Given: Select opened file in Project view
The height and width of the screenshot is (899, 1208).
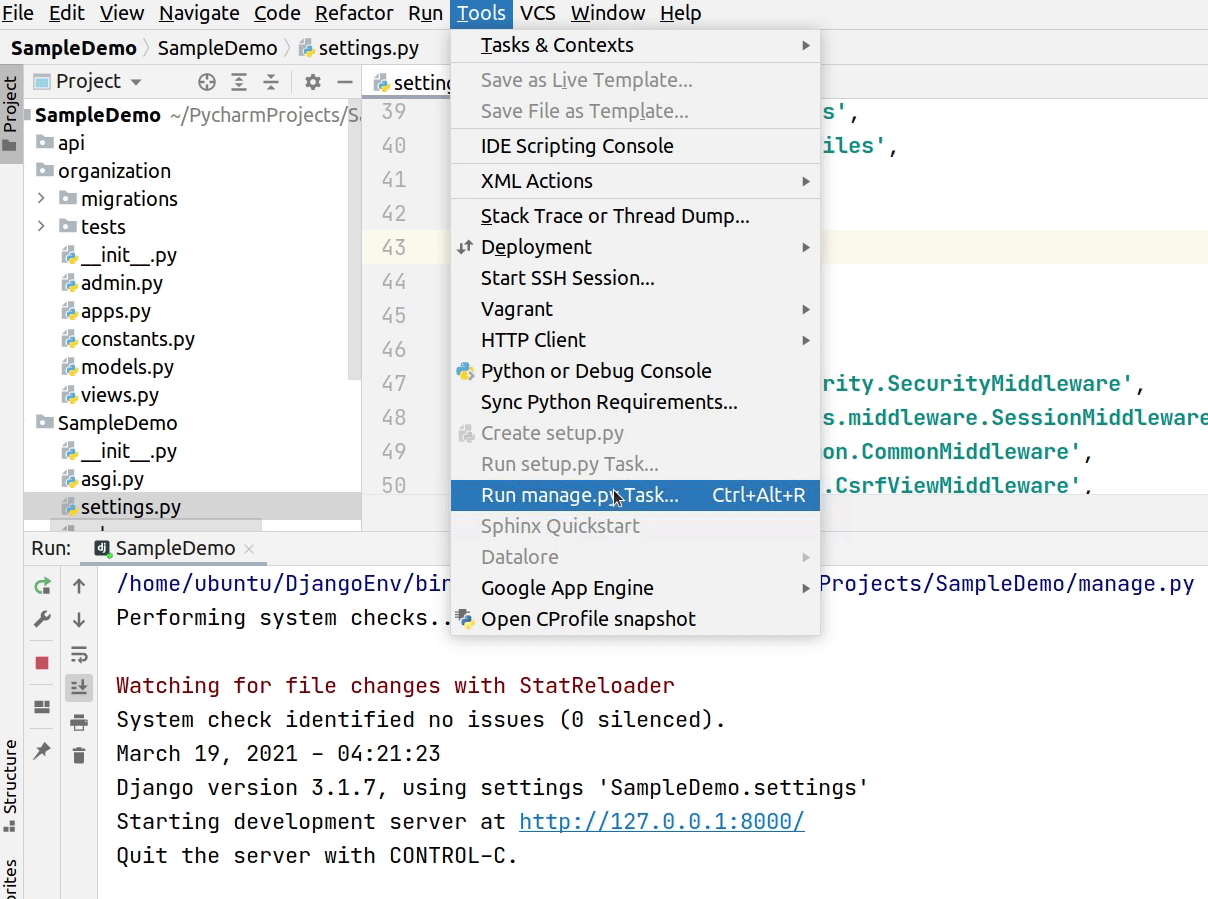Looking at the screenshot, I should coord(206,81).
